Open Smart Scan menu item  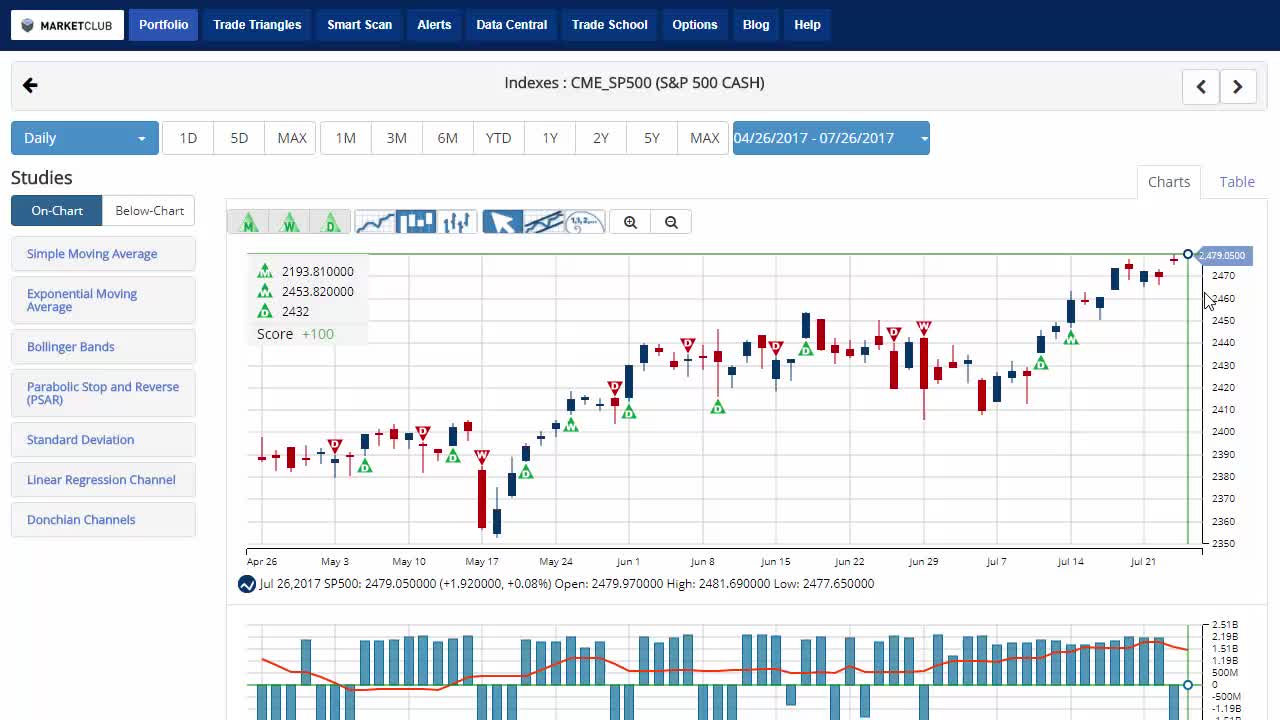359,25
